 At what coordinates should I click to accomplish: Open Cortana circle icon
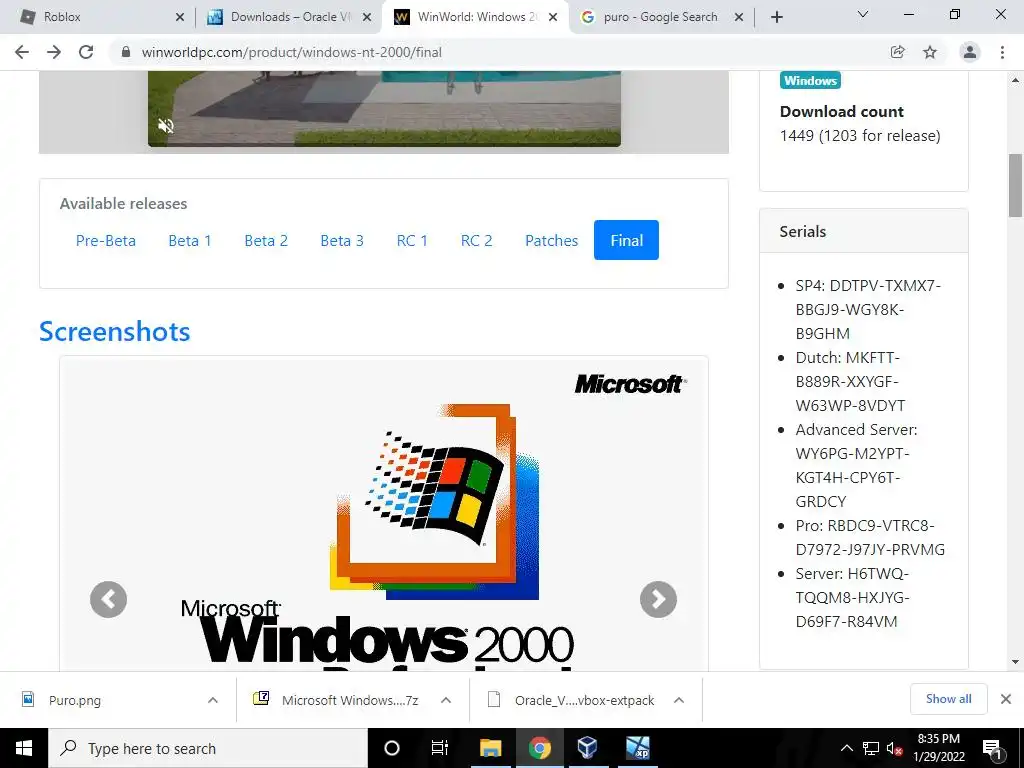[392, 748]
